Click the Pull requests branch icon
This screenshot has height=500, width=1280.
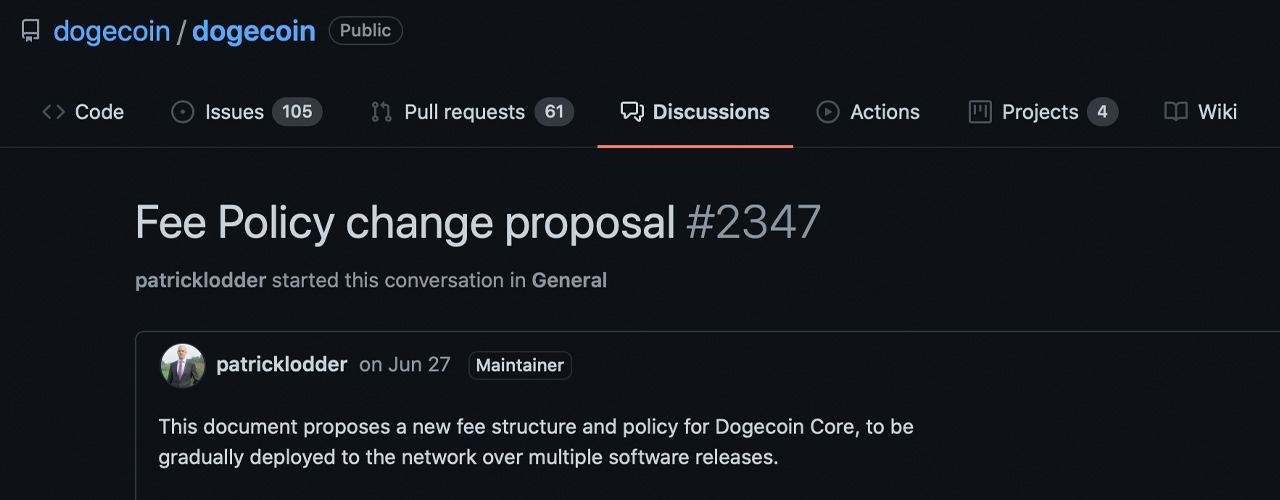(381, 112)
